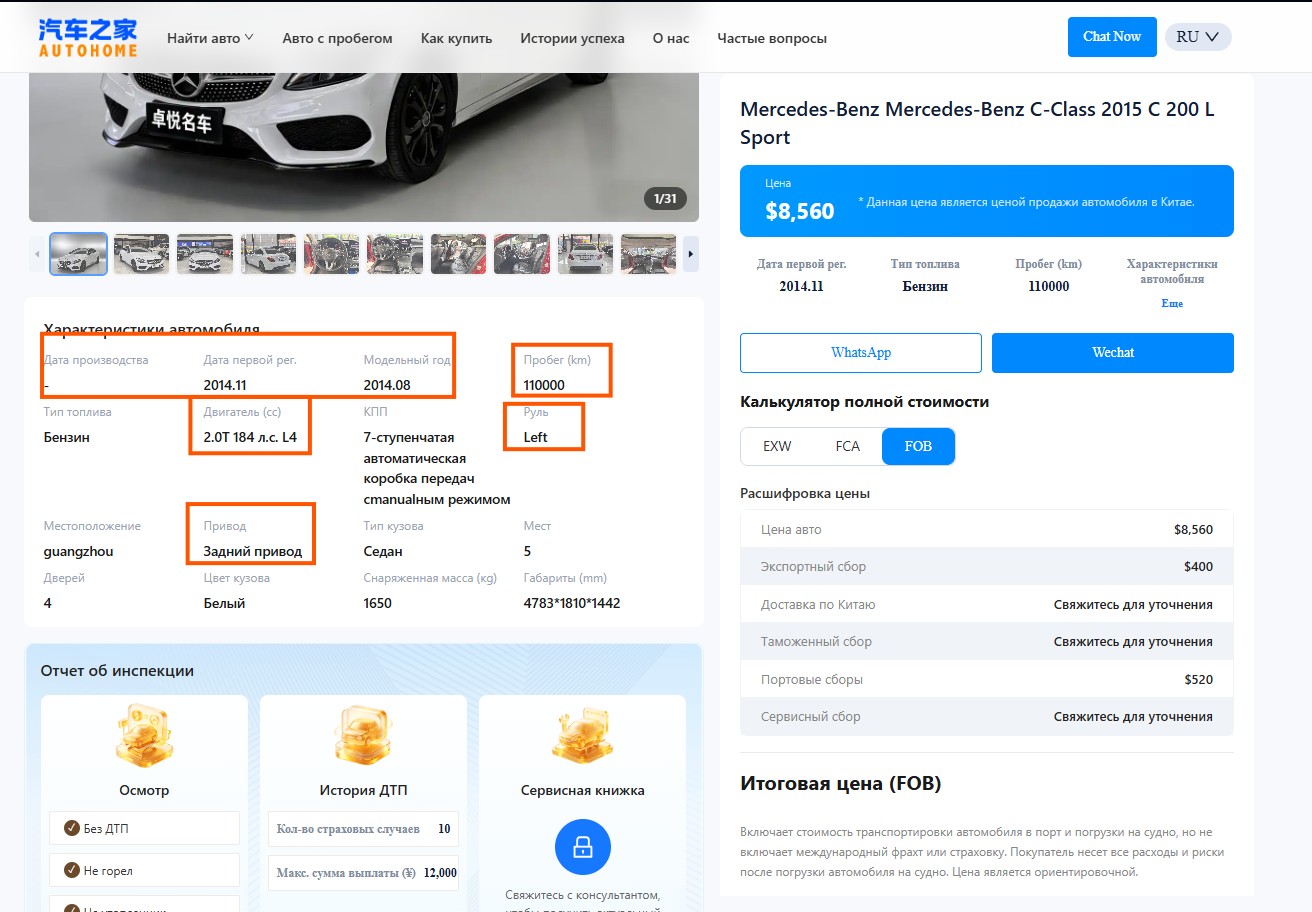Open the RU language dropdown
This screenshot has height=912, width=1312.
tap(1198, 37)
